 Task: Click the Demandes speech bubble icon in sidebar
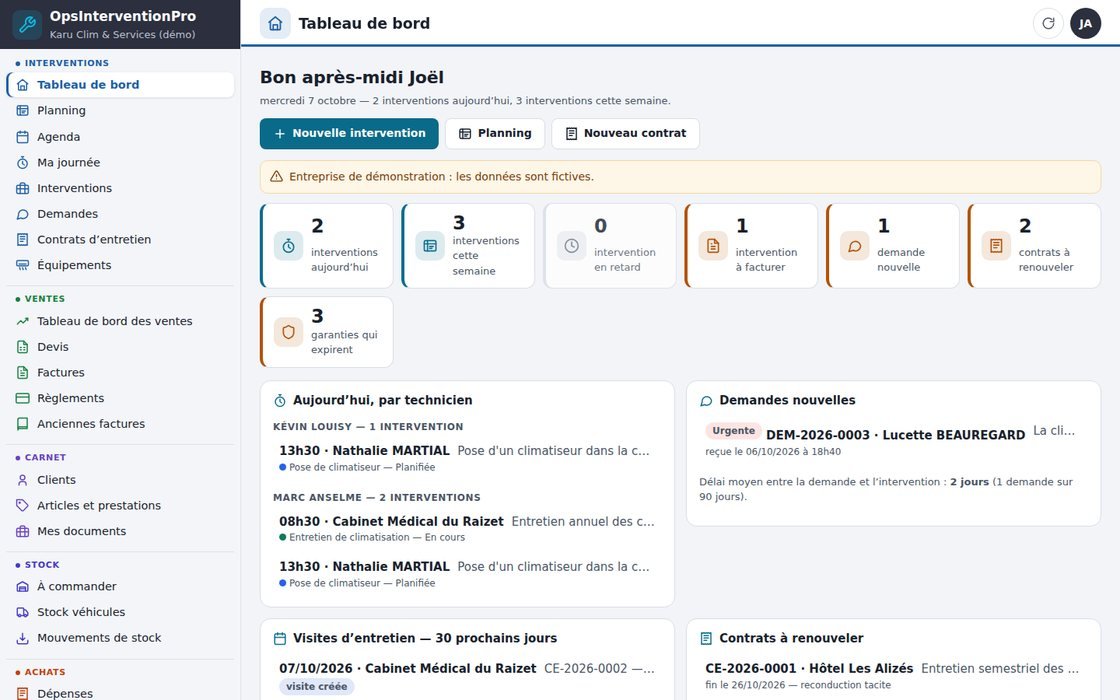tap(23, 214)
